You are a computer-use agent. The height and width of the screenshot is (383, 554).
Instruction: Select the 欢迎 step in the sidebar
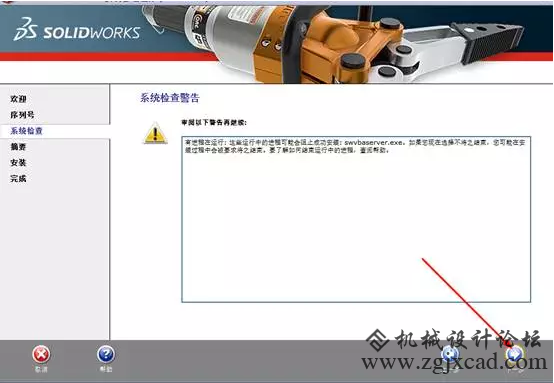(18, 99)
